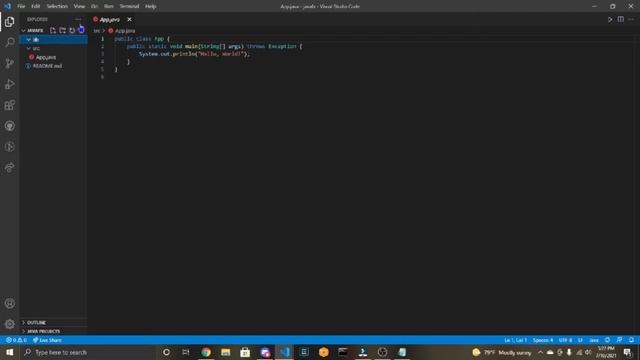The width and height of the screenshot is (640, 360).
Task: Open the Search view in activity bar
Action: 9,42
